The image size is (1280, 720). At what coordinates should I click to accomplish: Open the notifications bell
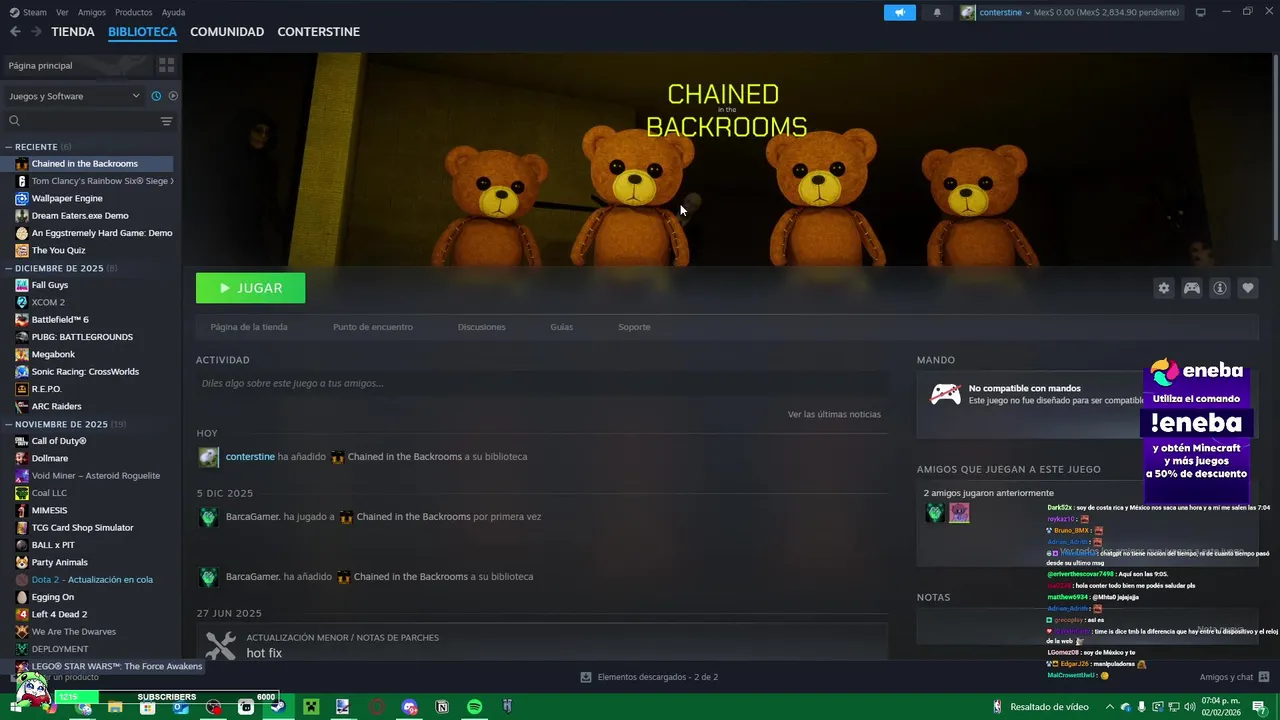click(x=937, y=12)
